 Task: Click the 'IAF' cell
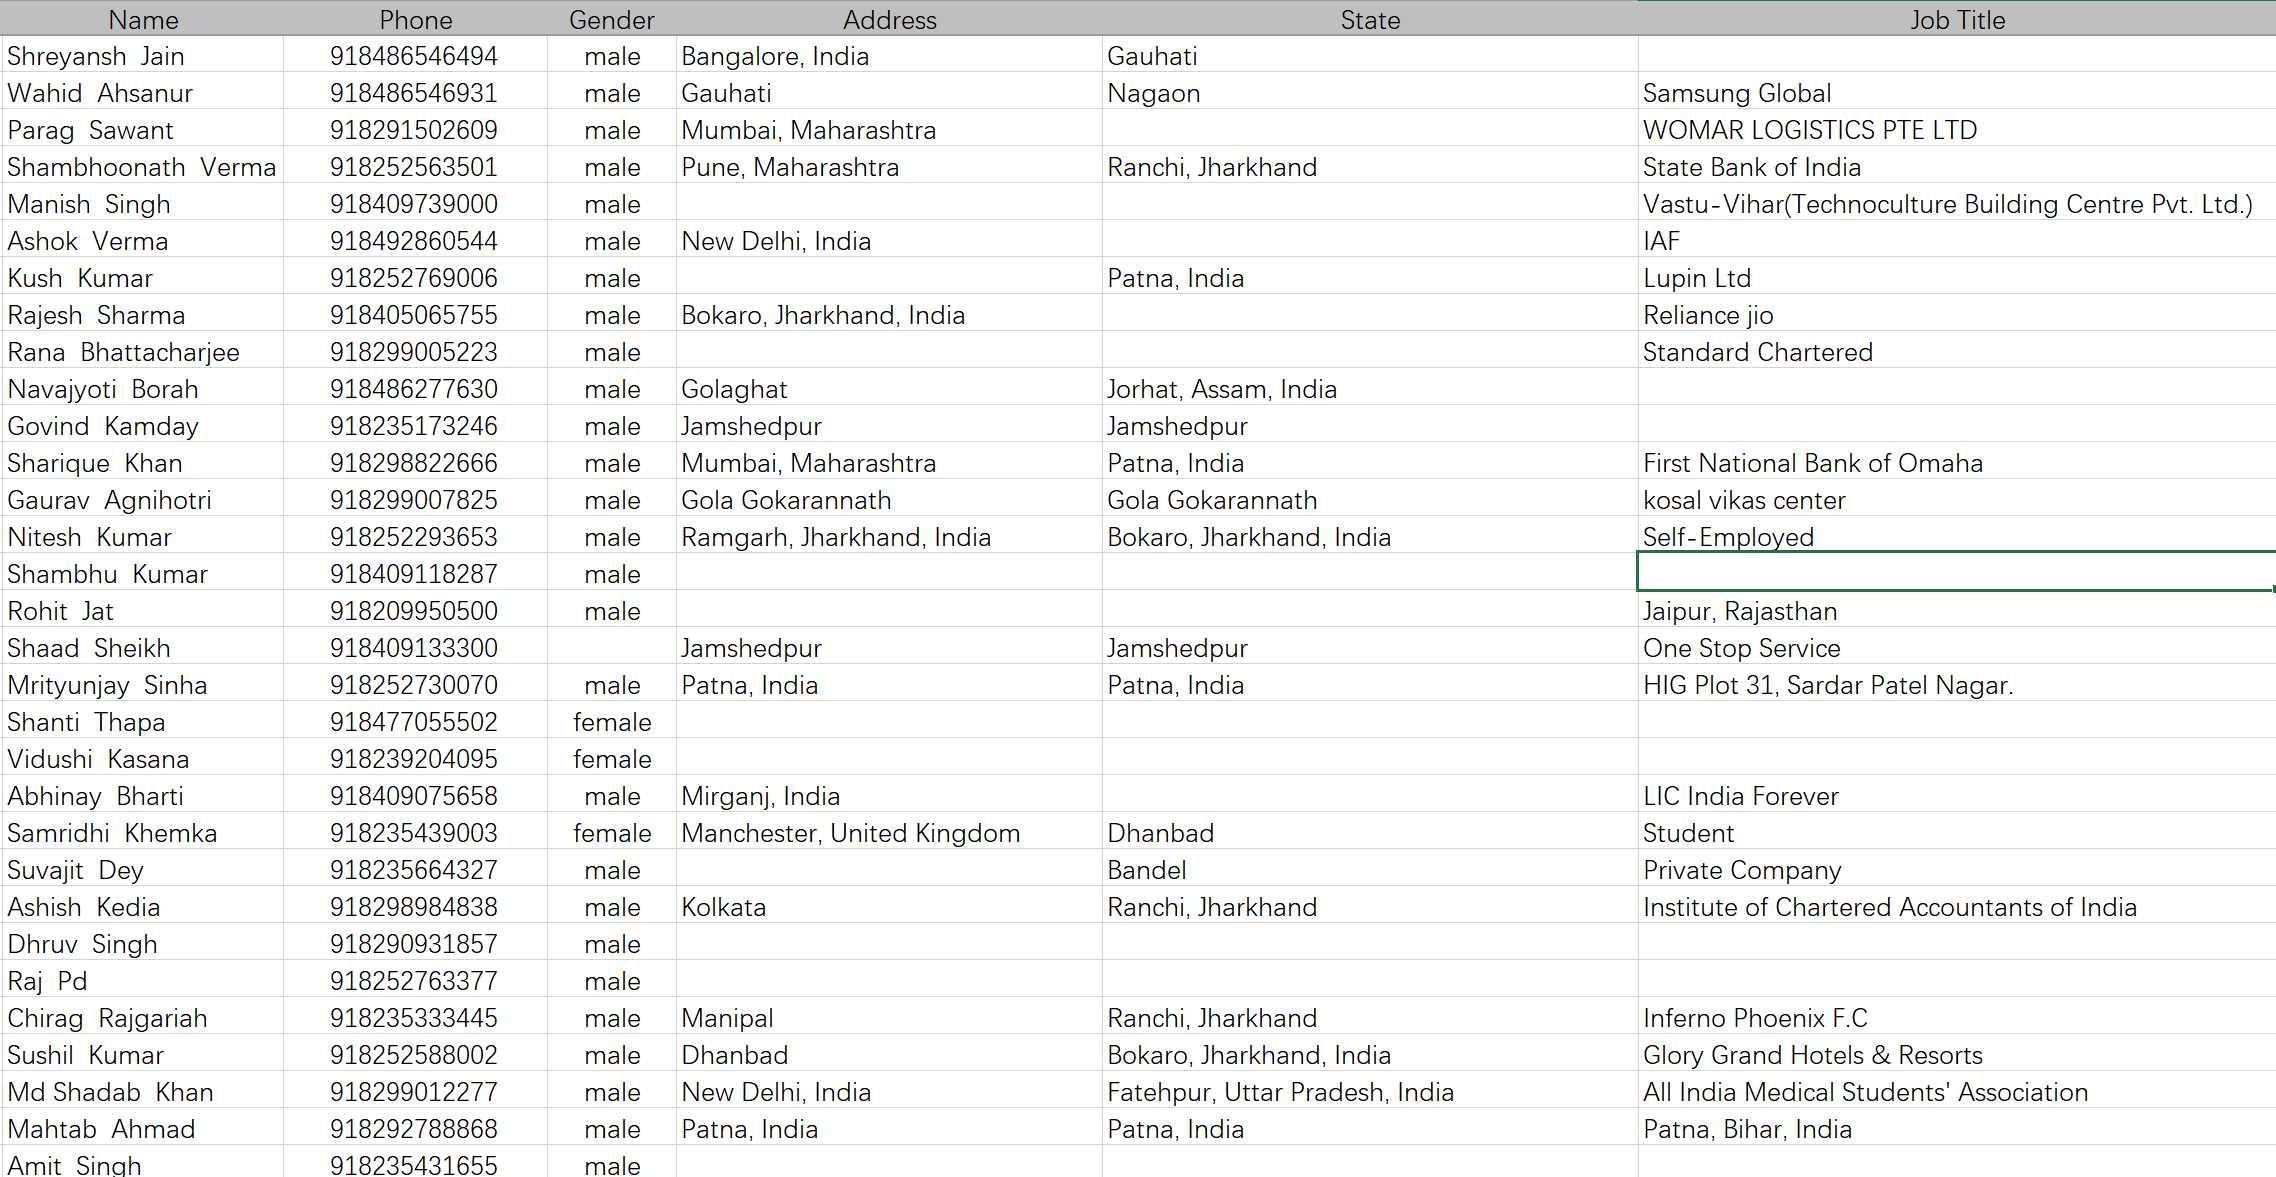tap(1957, 241)
